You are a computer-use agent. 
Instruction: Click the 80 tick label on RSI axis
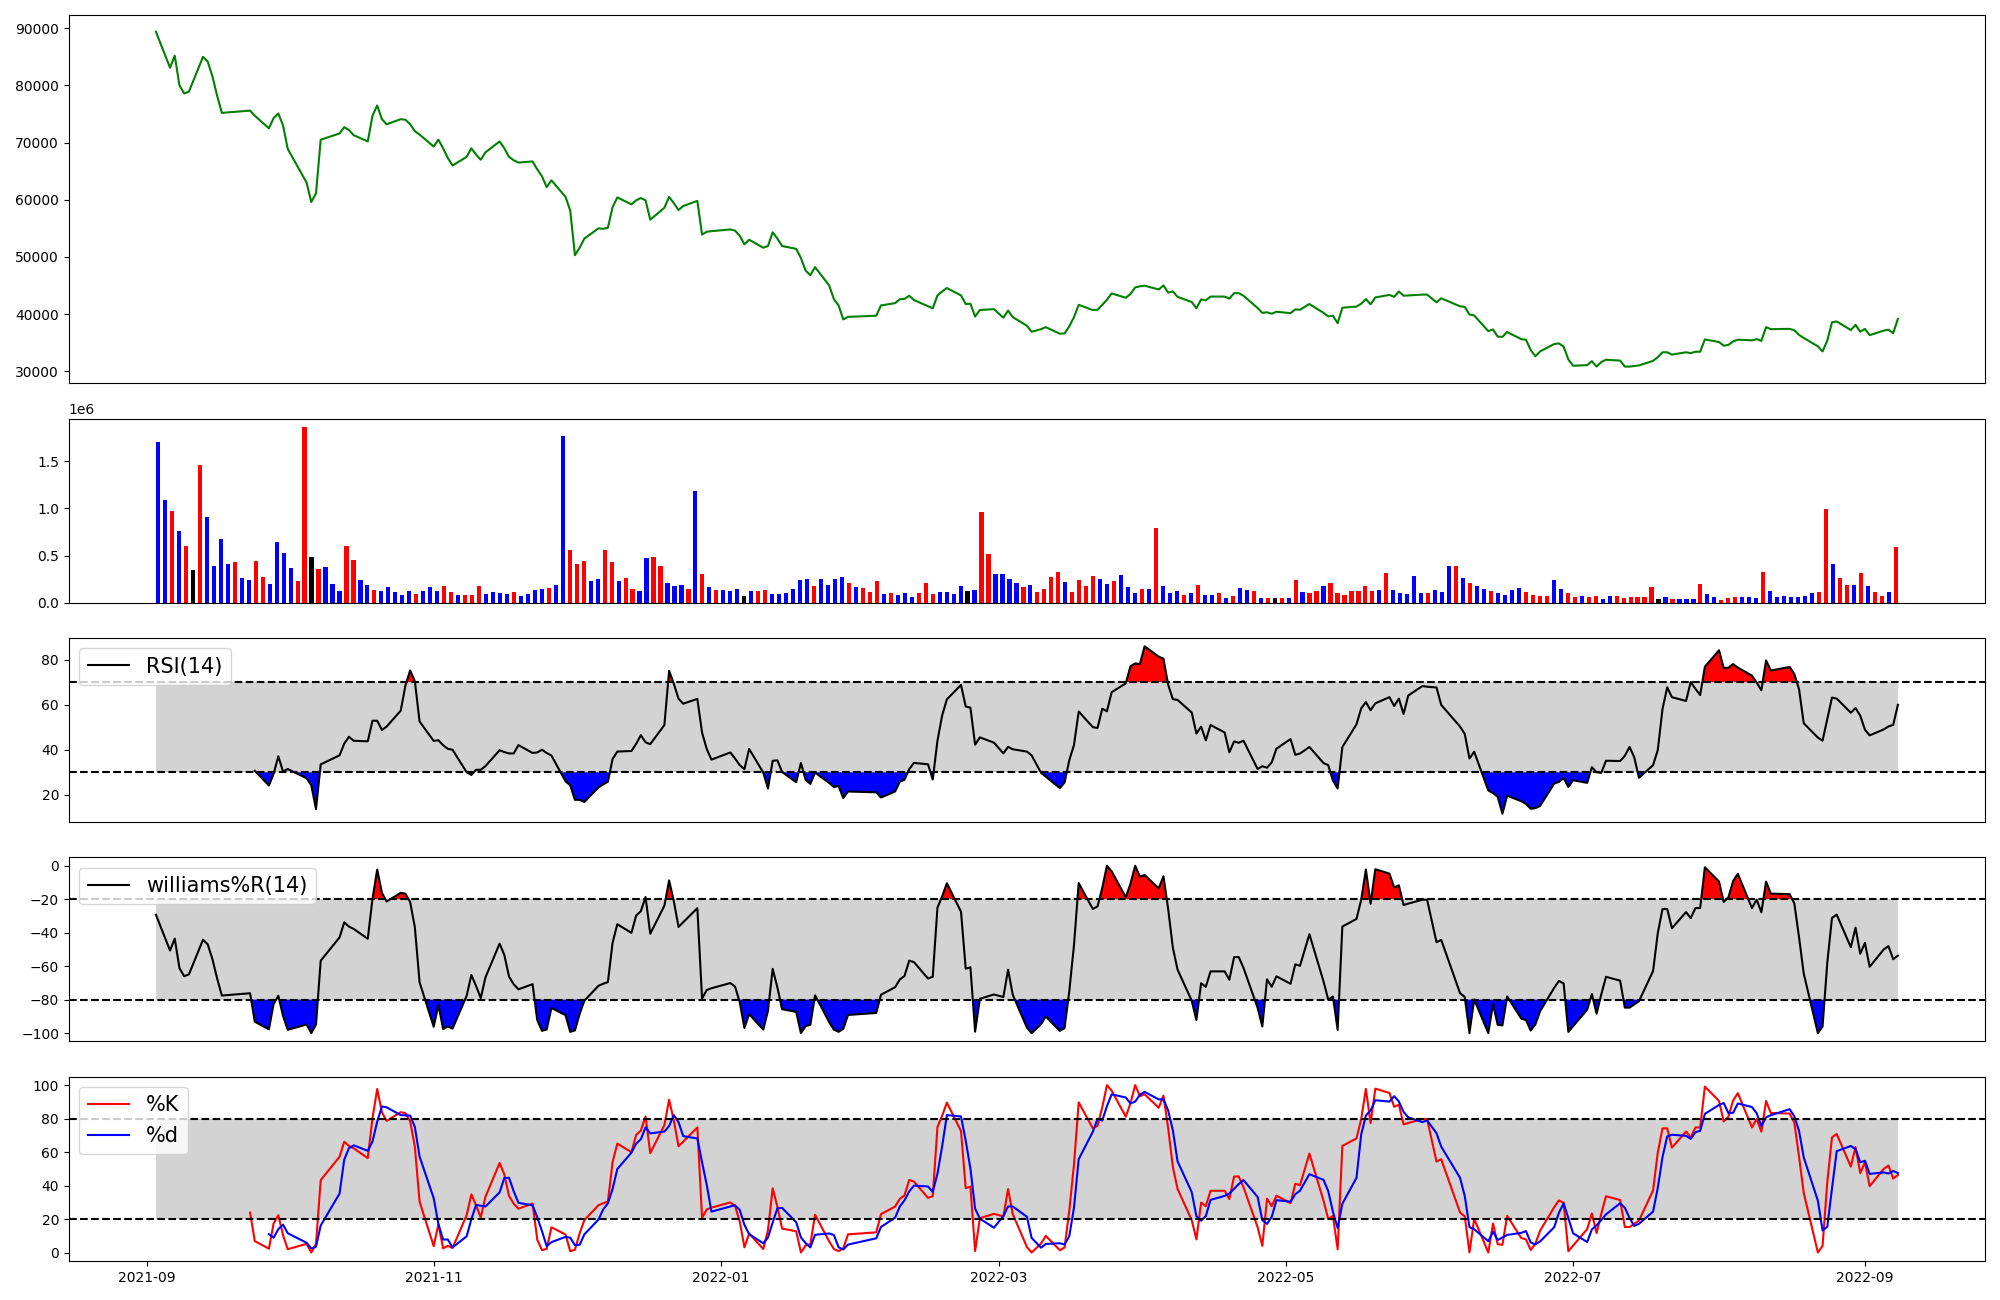tap(49, 660)
